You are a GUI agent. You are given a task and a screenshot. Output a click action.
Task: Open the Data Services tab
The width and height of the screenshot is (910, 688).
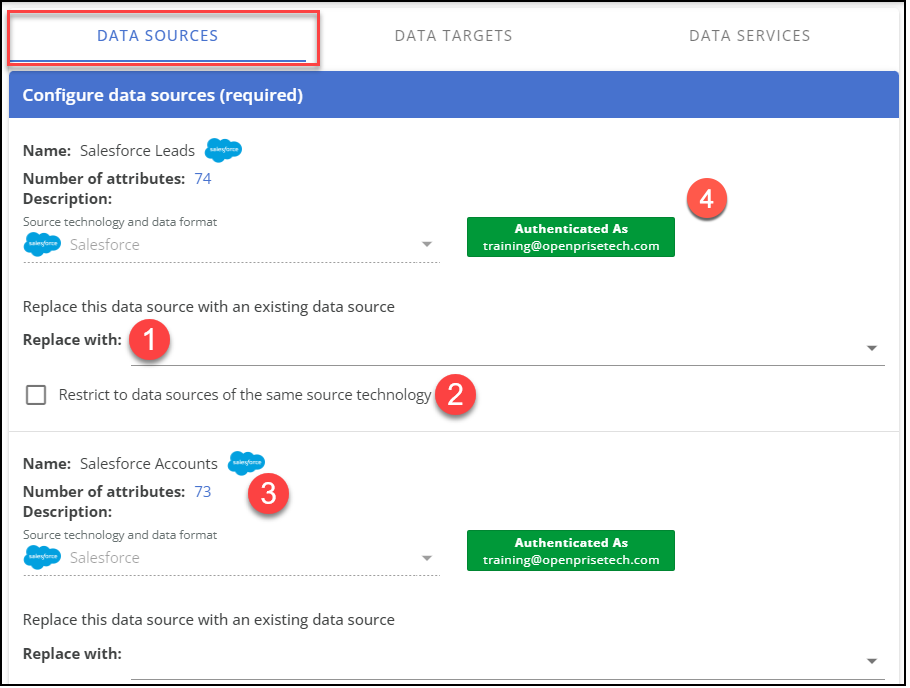coord(749,36)
